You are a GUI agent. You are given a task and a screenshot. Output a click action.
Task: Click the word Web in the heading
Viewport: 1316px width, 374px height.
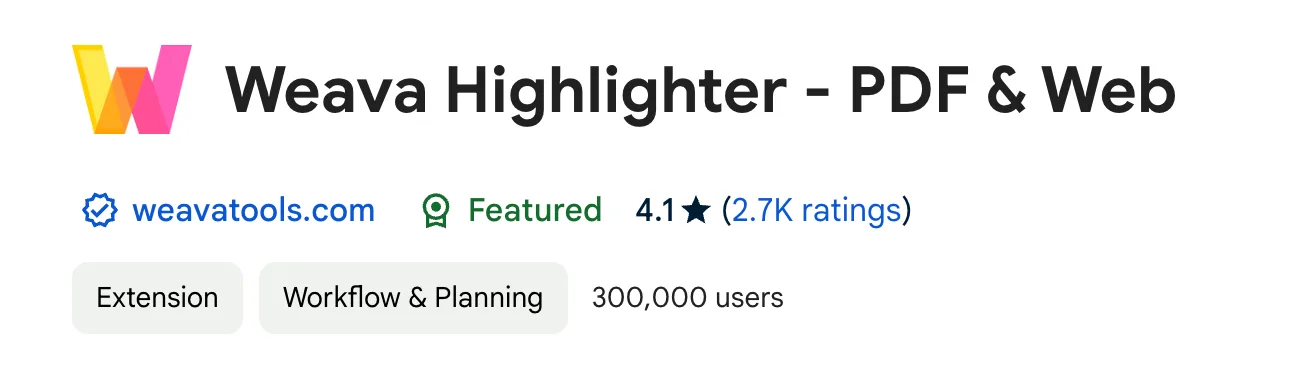pos(1109,91)
